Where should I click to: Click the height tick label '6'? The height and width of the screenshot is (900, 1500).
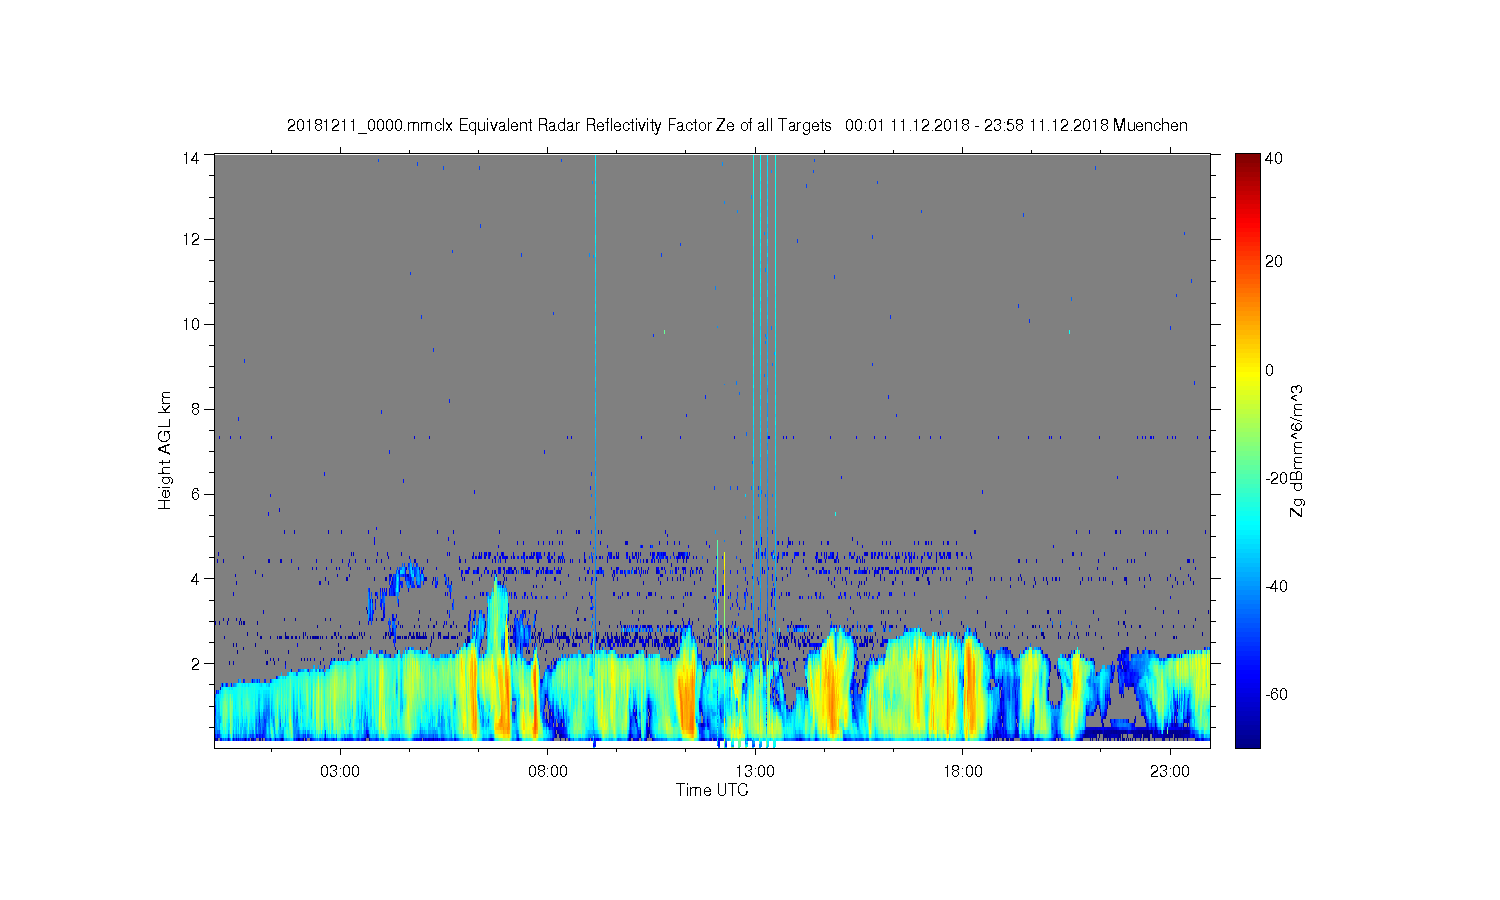[197, 494]
